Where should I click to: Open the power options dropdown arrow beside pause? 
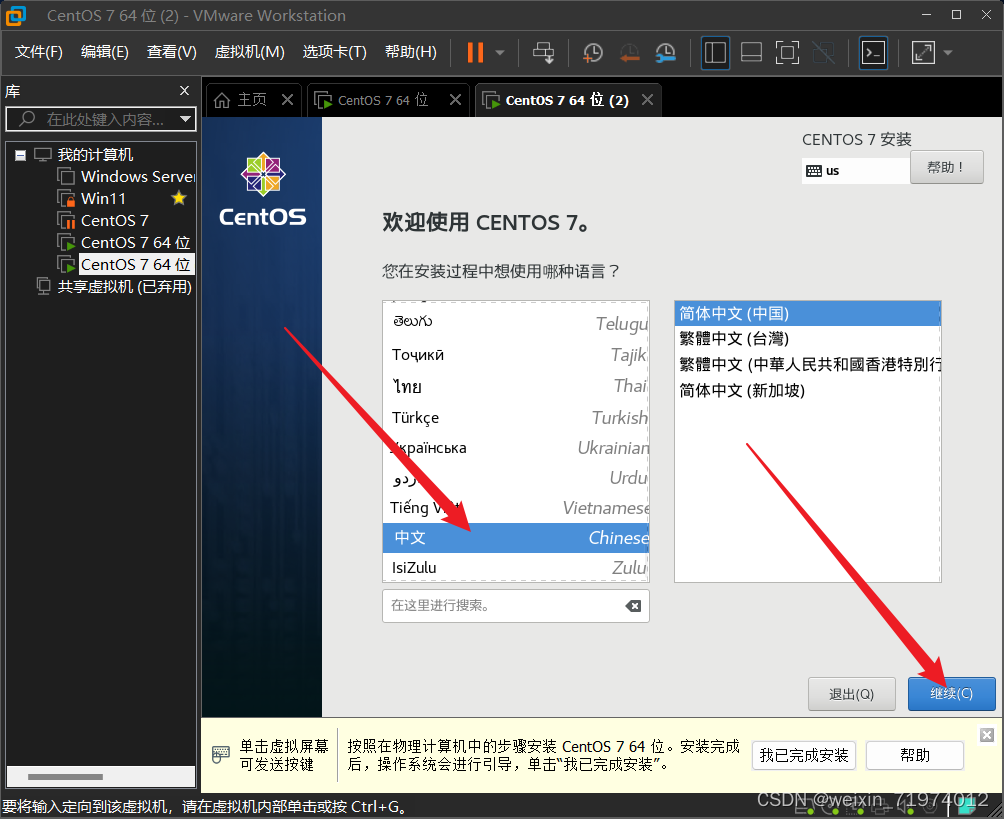click(x=500, y=53)
